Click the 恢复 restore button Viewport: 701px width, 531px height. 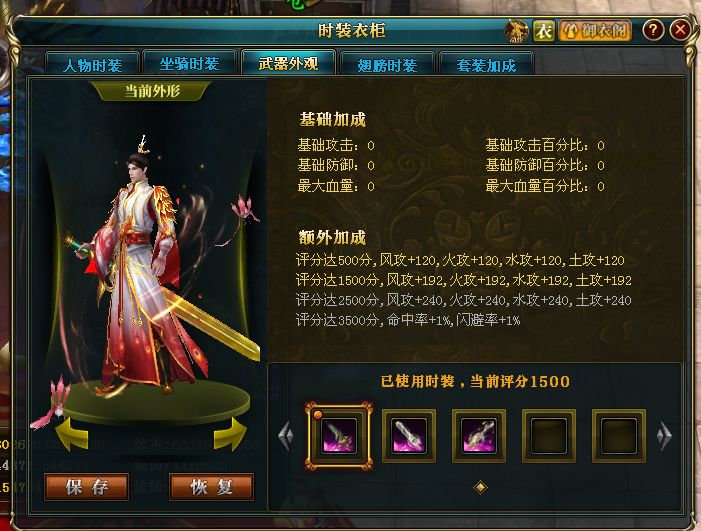(211, 487)
